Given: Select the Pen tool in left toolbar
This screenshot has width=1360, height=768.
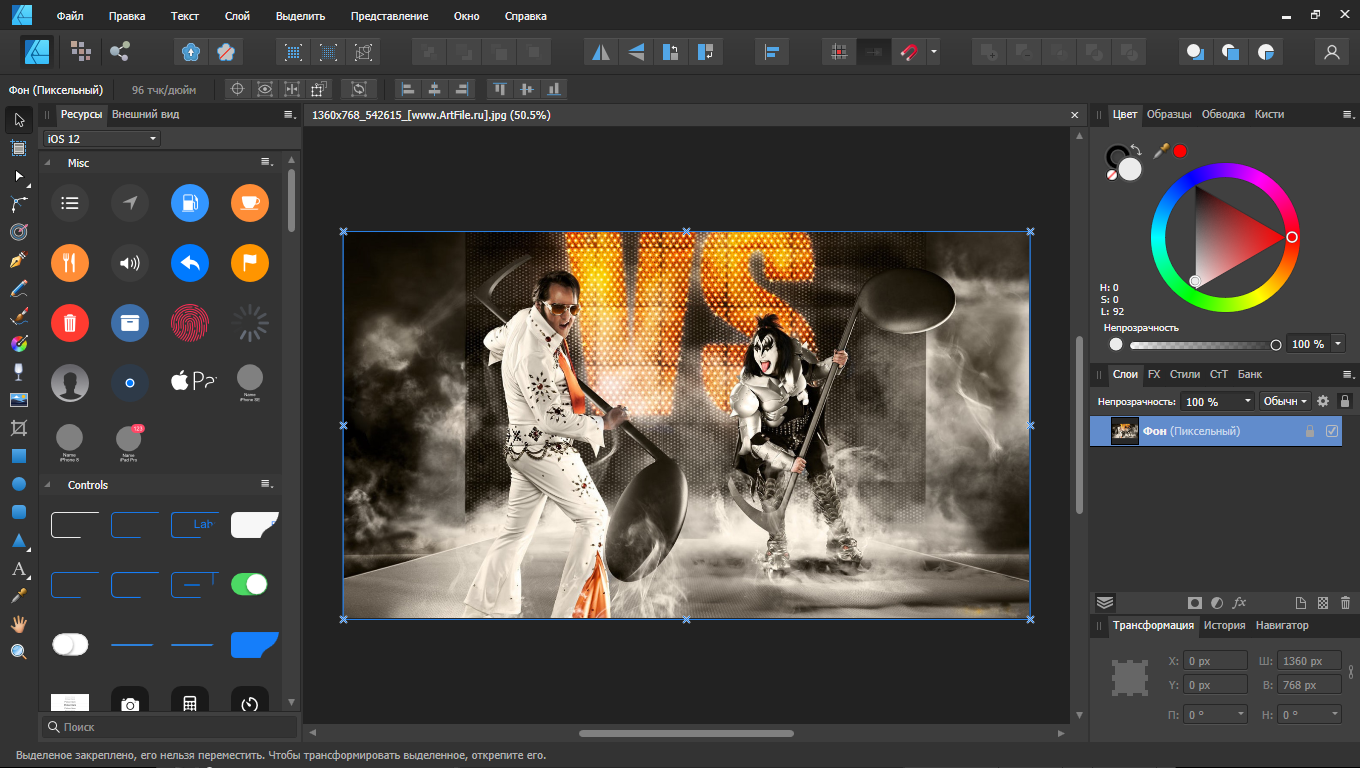Looking at the screenshot, I should click(18, 260).
